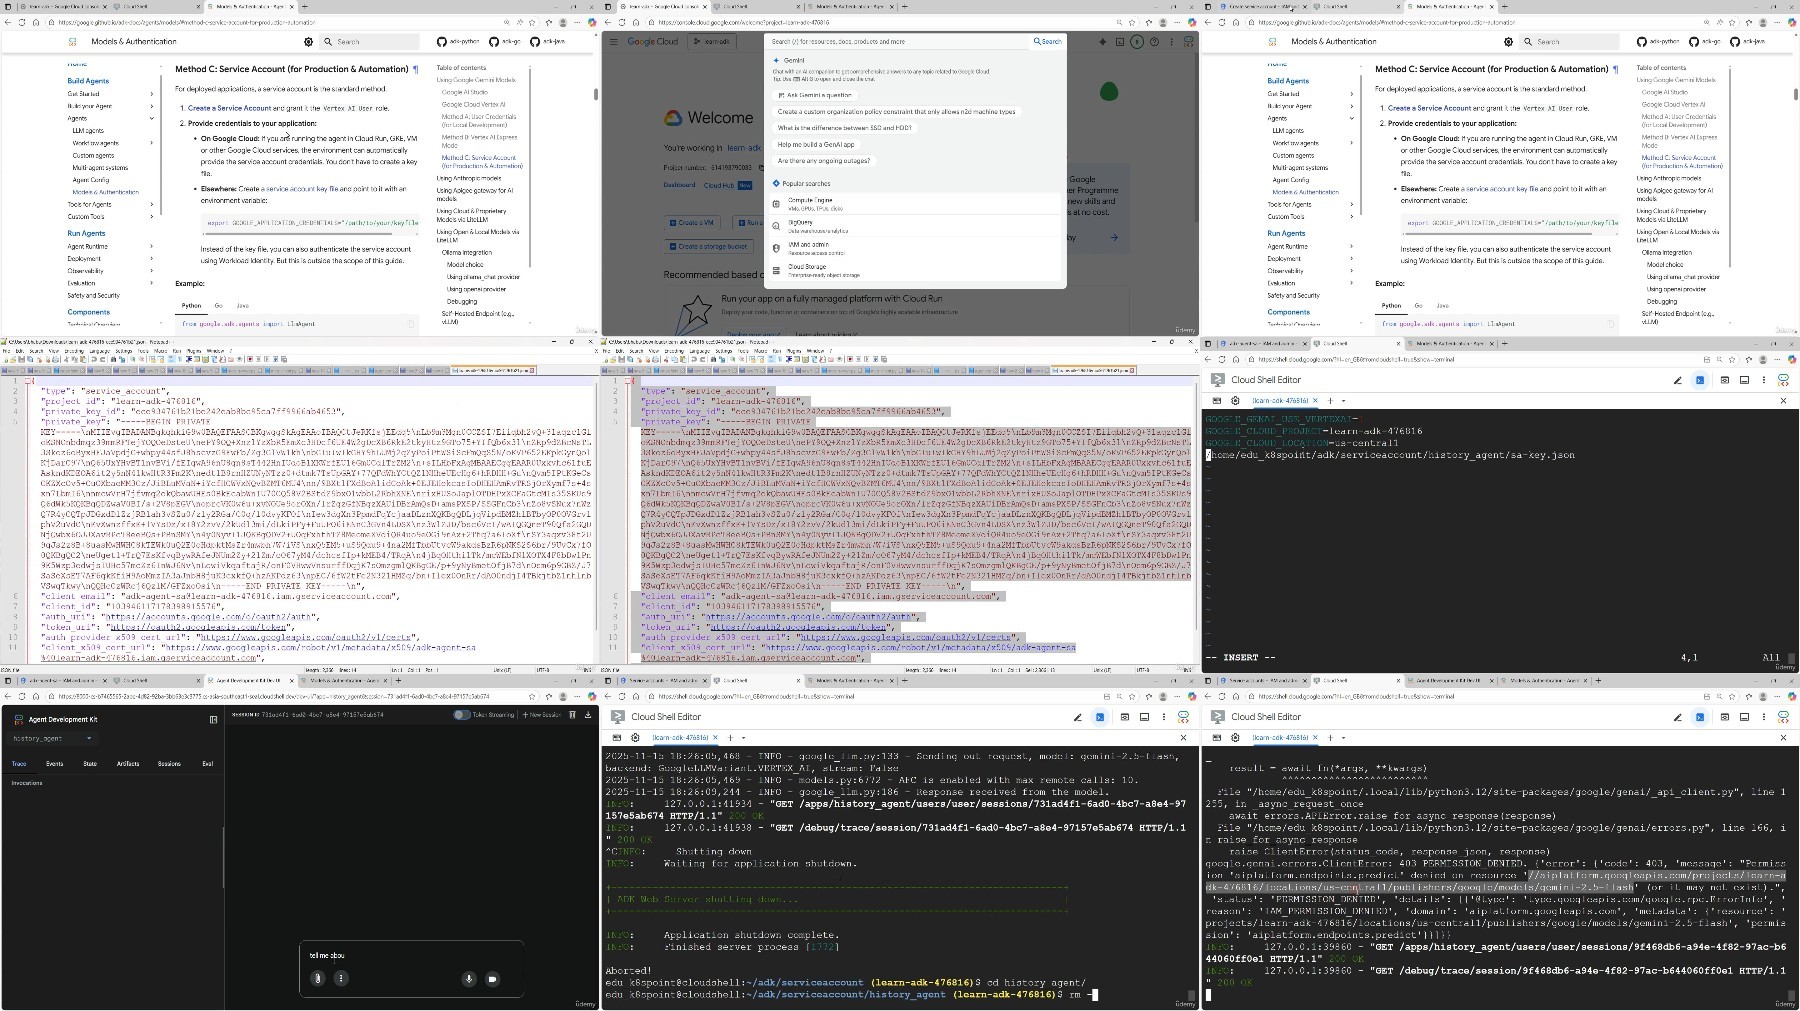The height and width of the screenshot is (1011, 1800).
Task: Close learn-adk-476816 tab in 'Aborted!' Cloud Shell window
Action: pos(716,738)
